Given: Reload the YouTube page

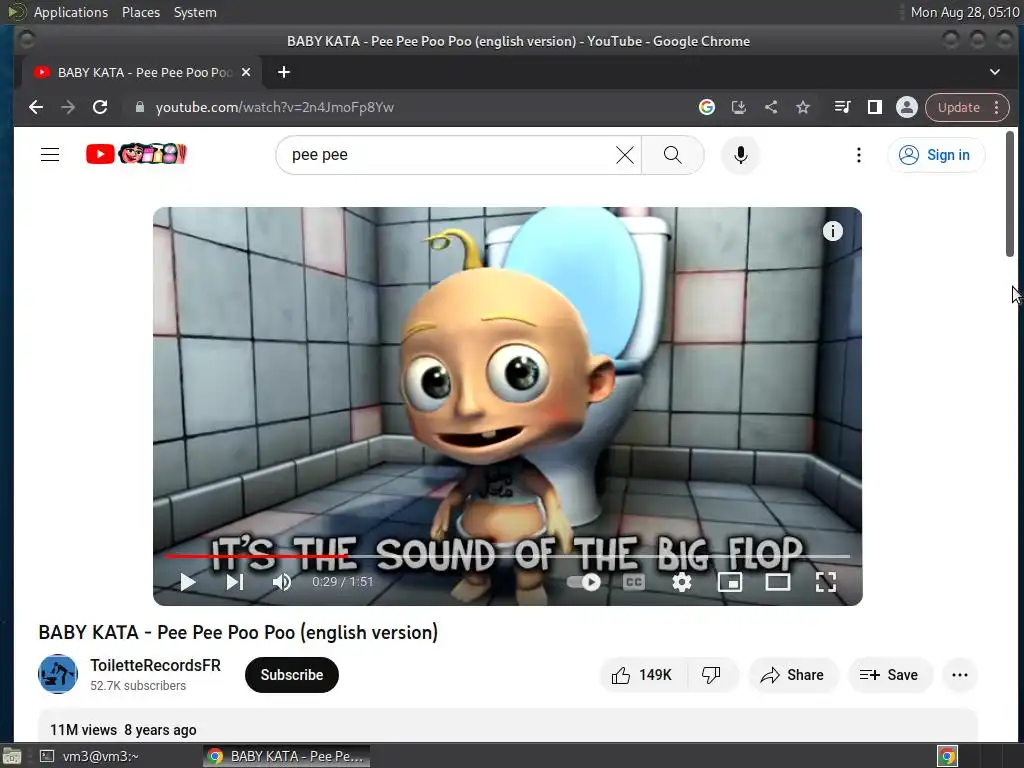Looking at the screenshot, I should pos(100,107).
